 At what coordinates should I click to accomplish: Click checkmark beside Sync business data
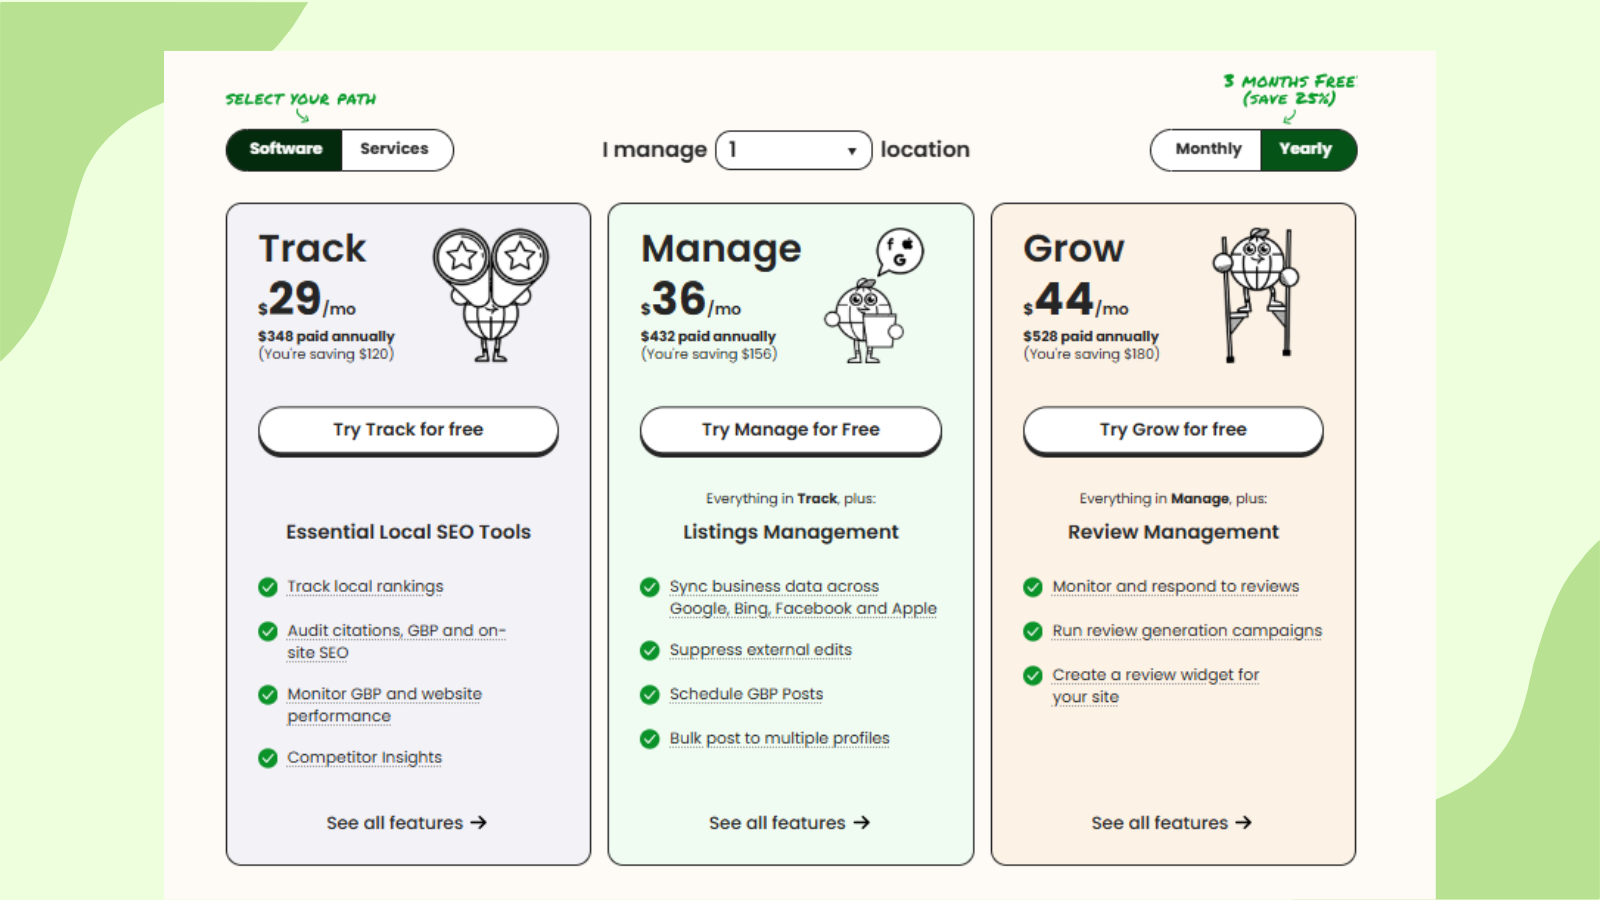(650, 587)
